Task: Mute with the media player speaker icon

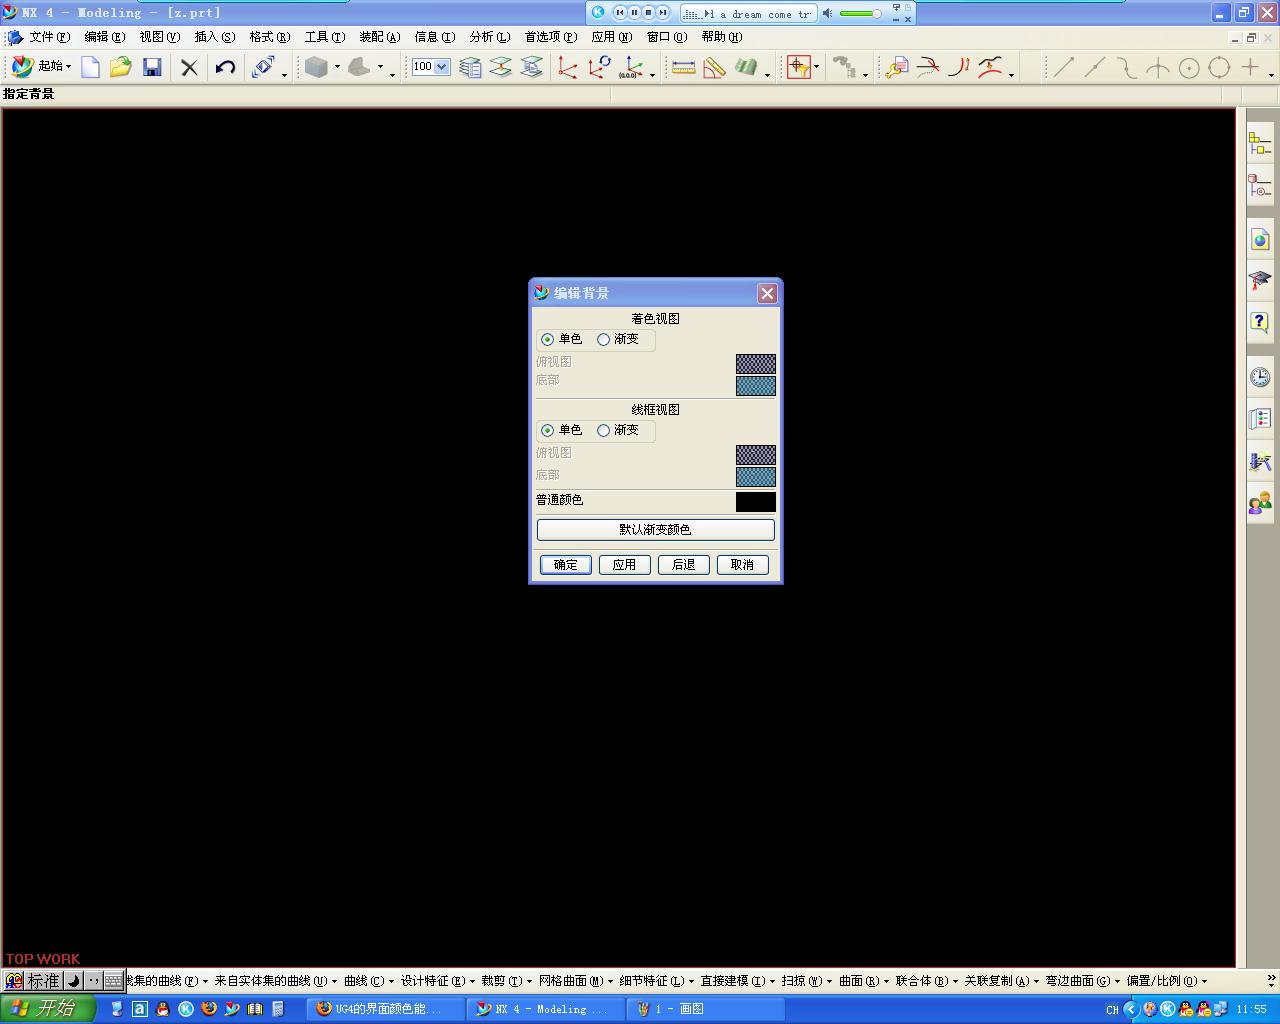Action: pyautogui.click(x=827, y=14)
